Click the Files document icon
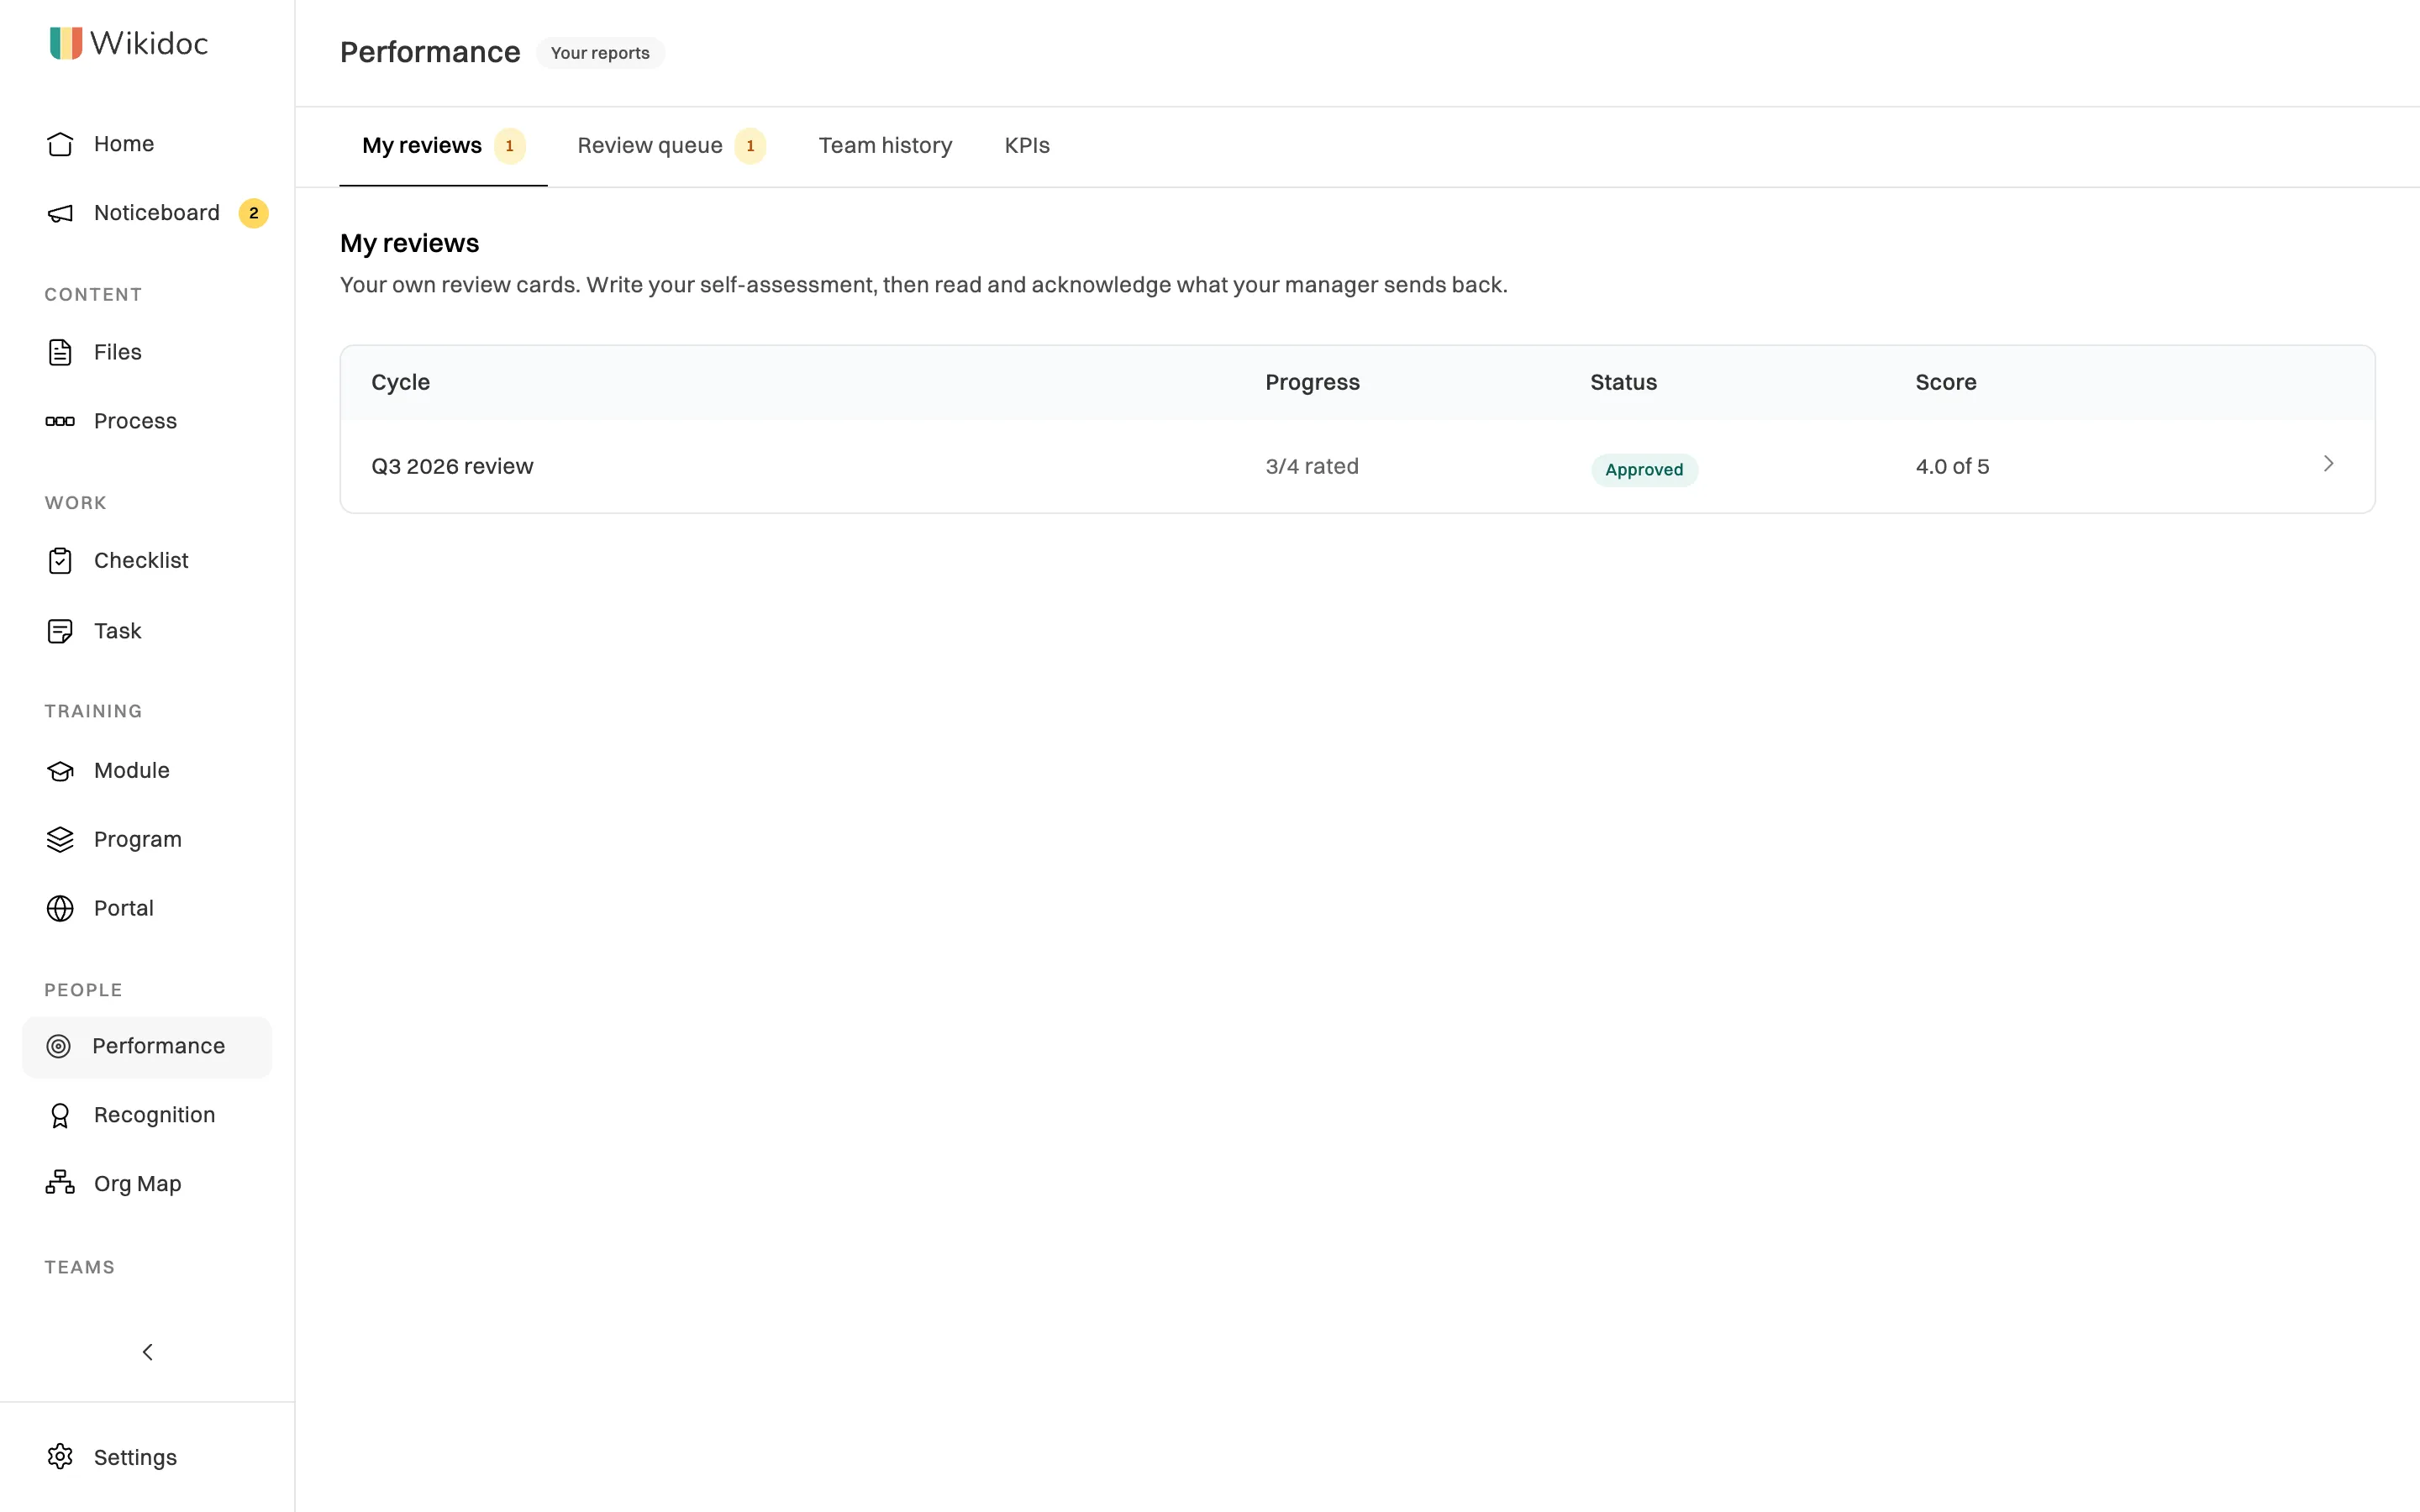The image size is (2420, 1512). point(60,352)
